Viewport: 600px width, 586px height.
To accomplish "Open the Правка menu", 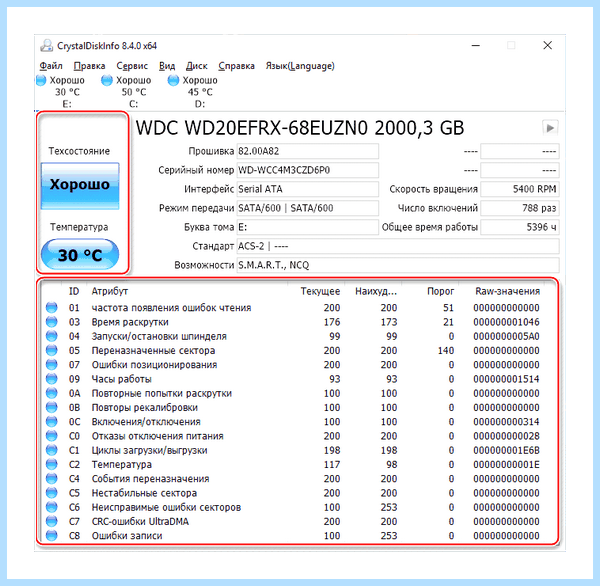I will coord(90,66).
